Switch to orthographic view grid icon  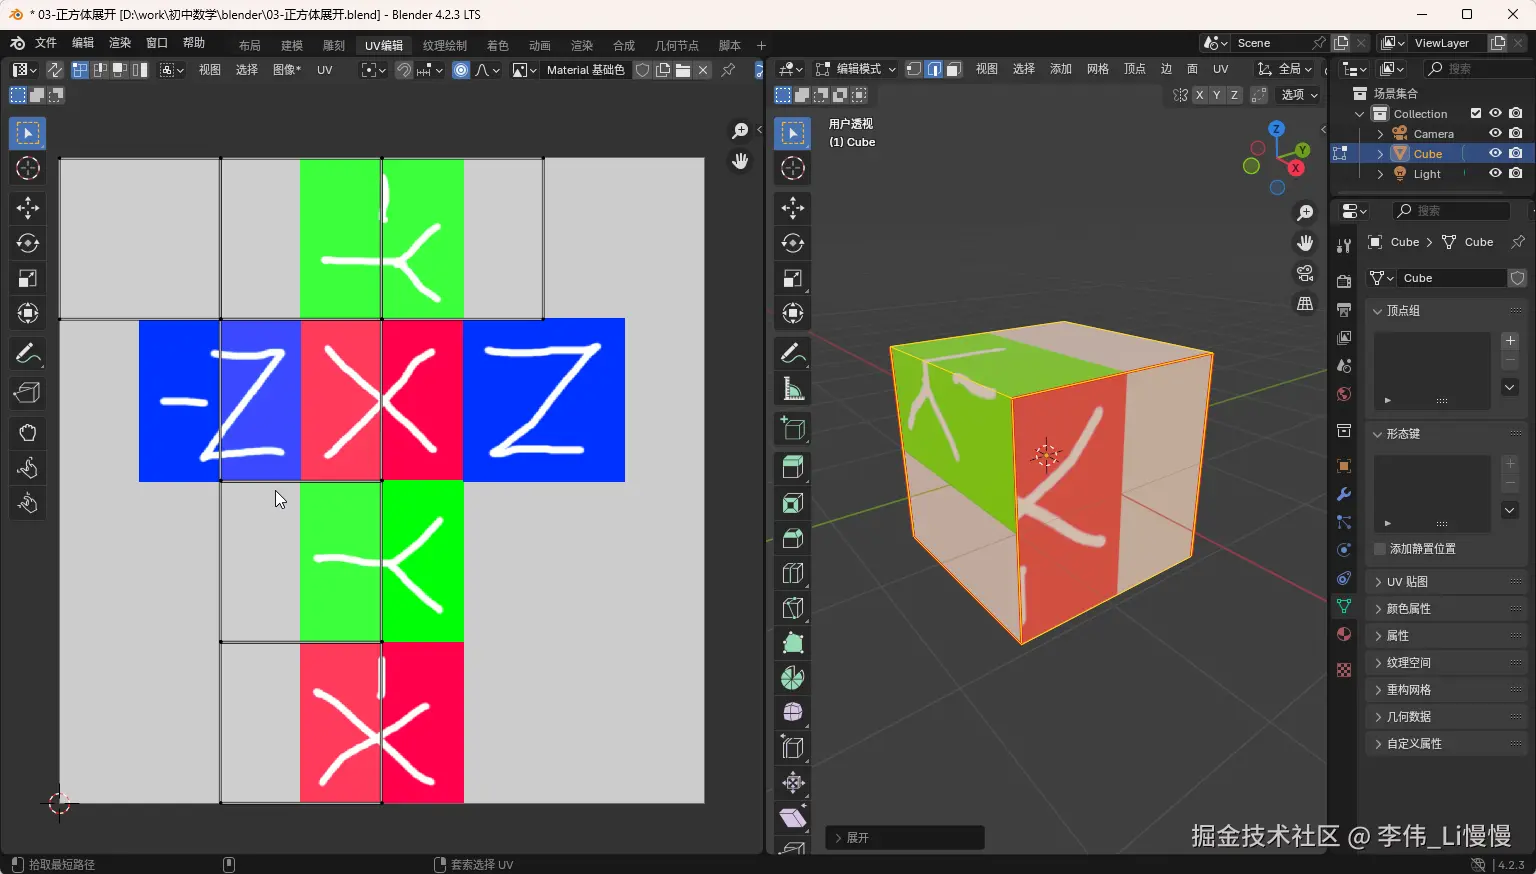[1305, 303]
